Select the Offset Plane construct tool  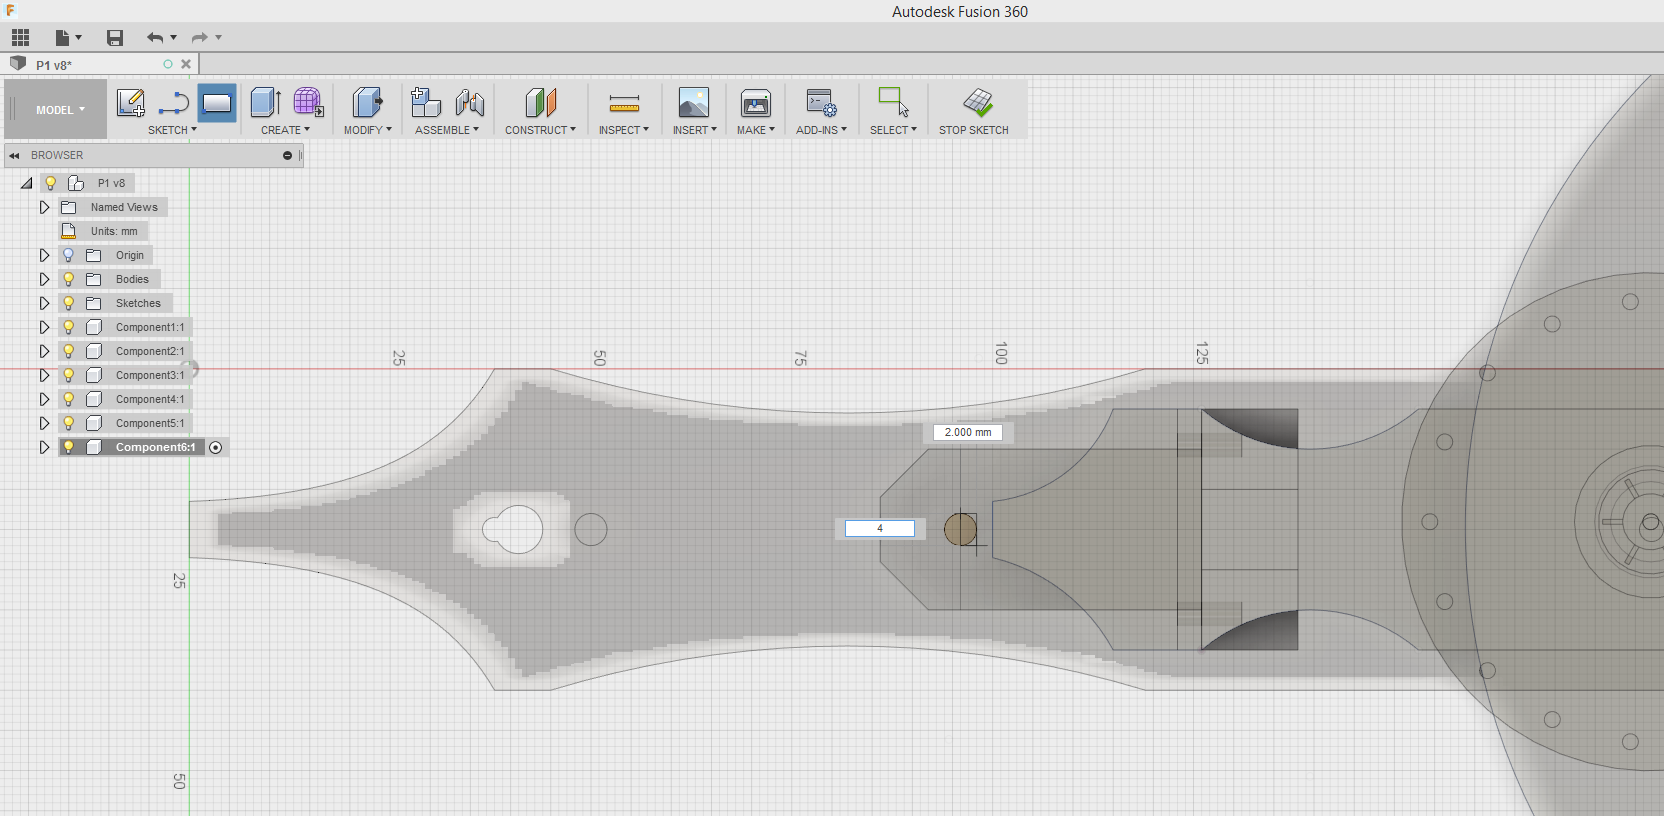point(540,102)
